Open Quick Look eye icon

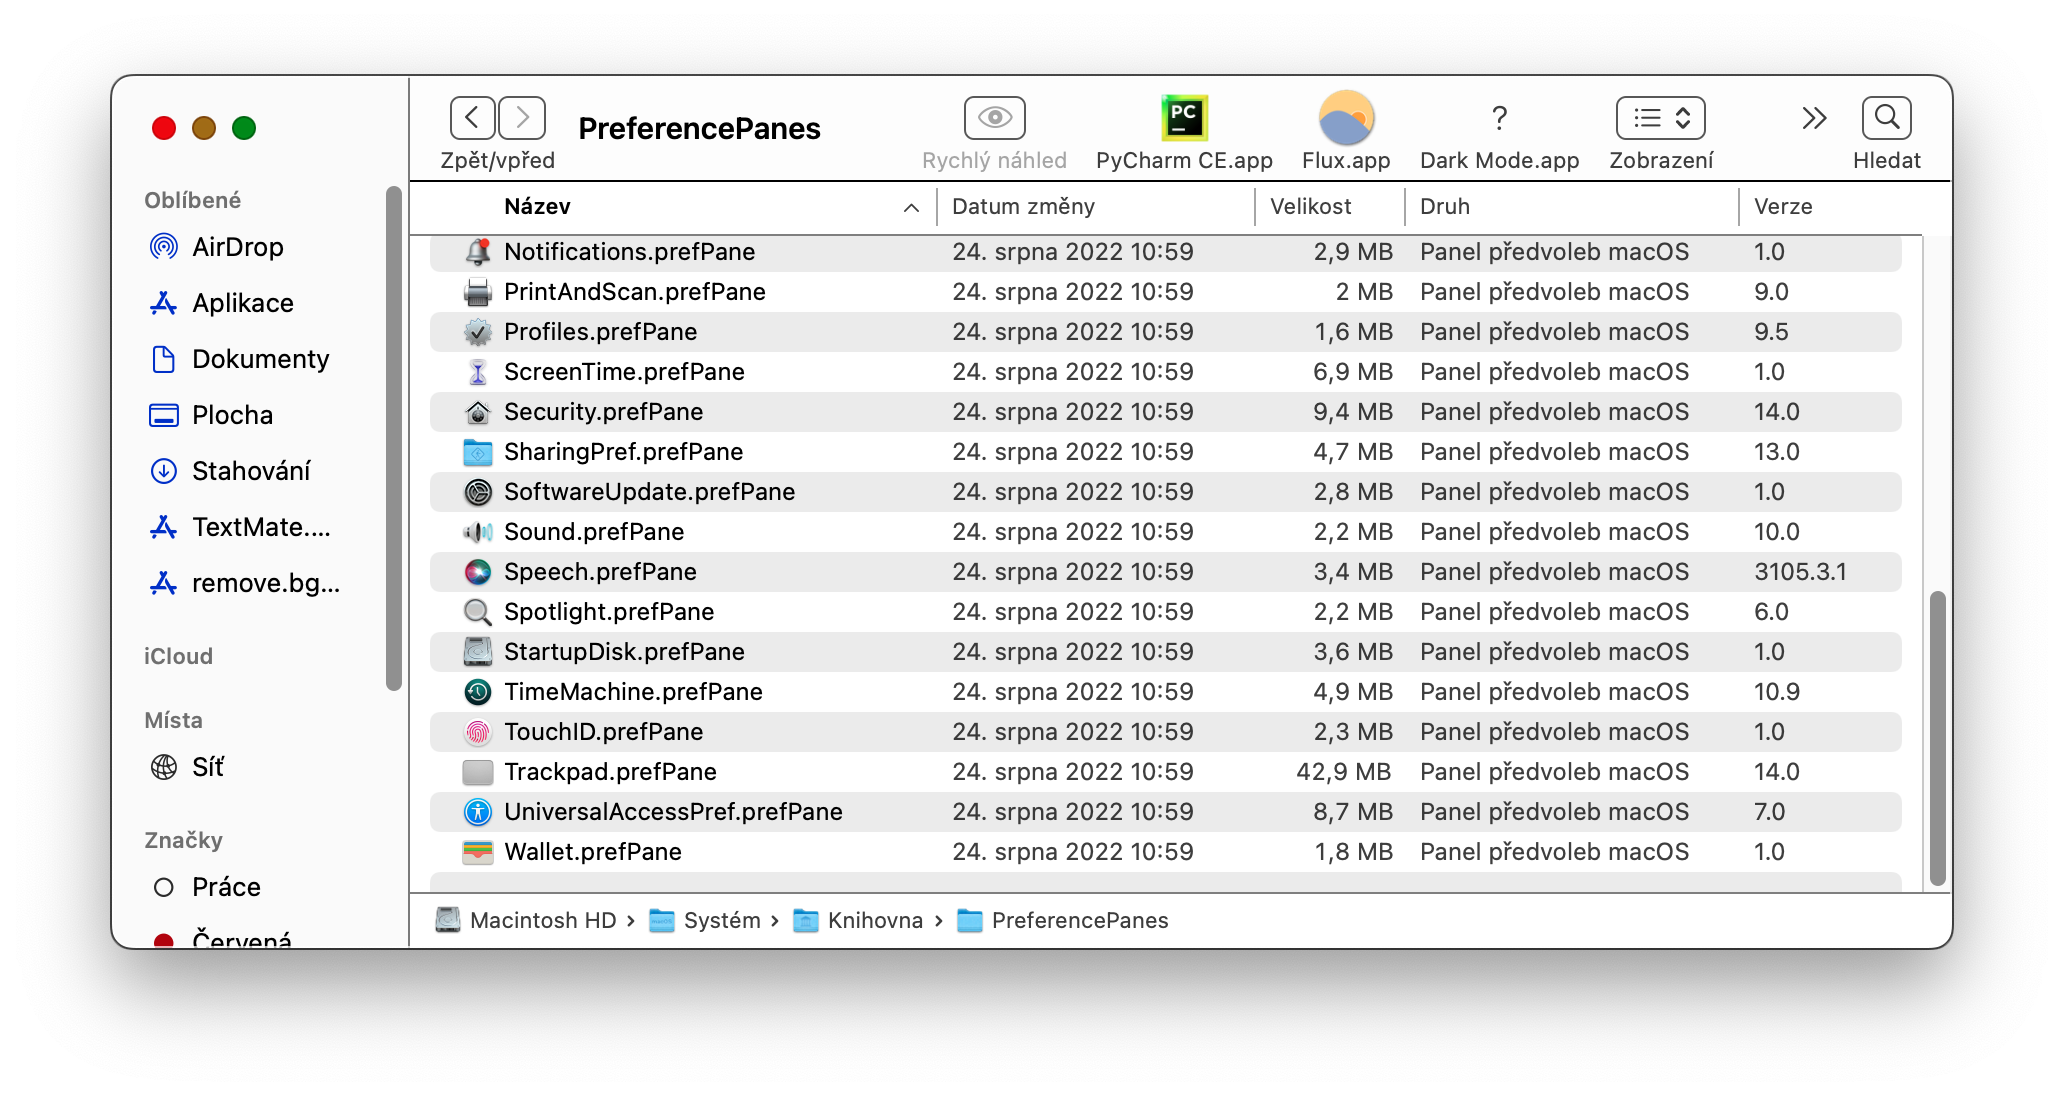pyautogui.click(x=994, y=118)
